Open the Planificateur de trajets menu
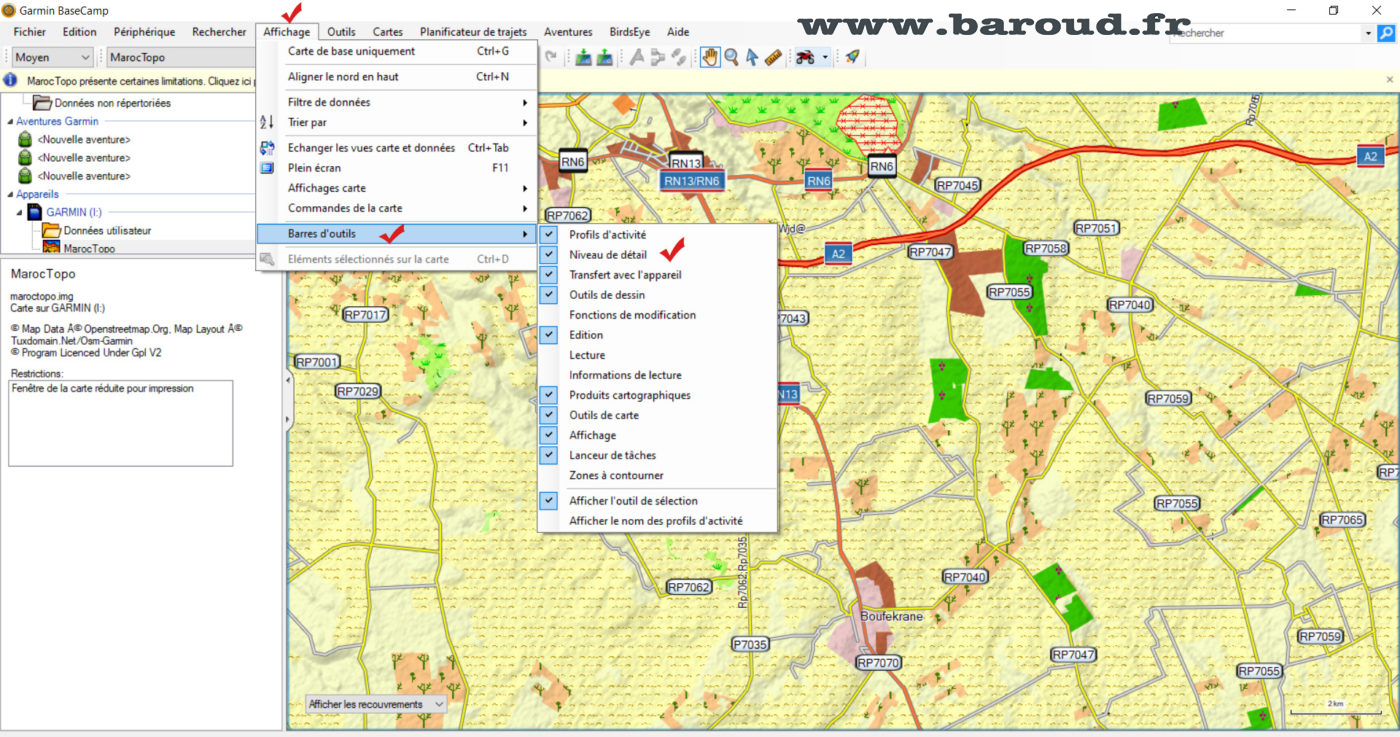The height and width of the screenshot is (737, 1400). pyautogui.click(x=473, y=32)
